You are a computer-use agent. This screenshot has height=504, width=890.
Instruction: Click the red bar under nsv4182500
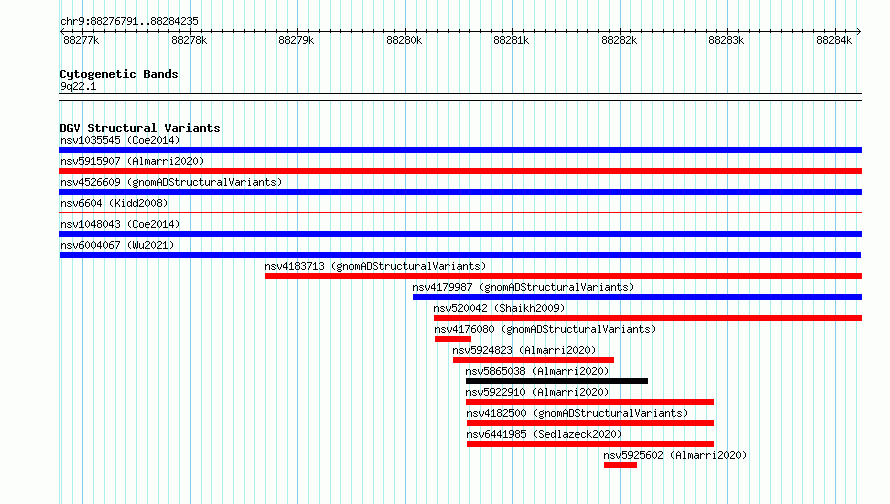[590, 423]
